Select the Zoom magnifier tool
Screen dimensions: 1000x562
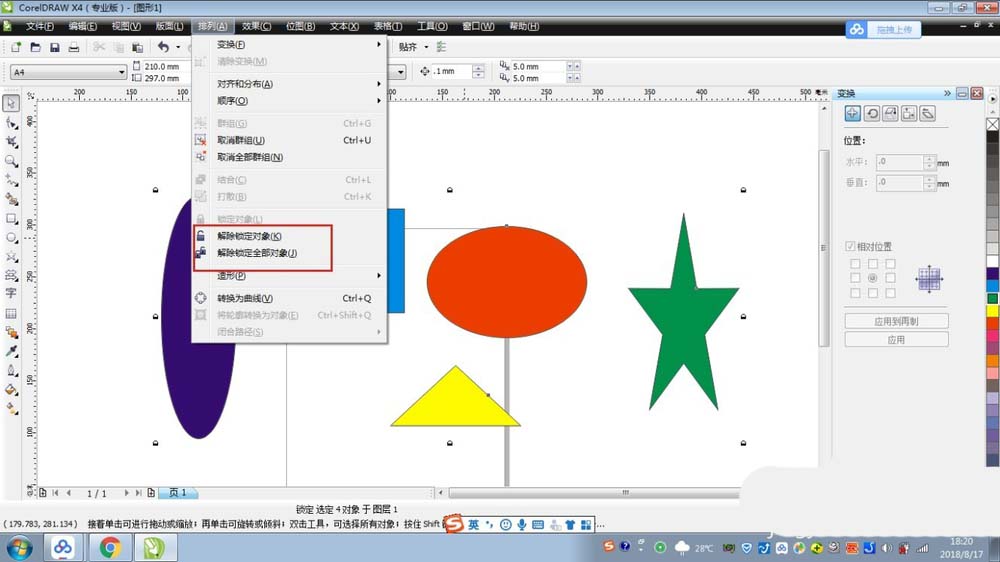11,161
